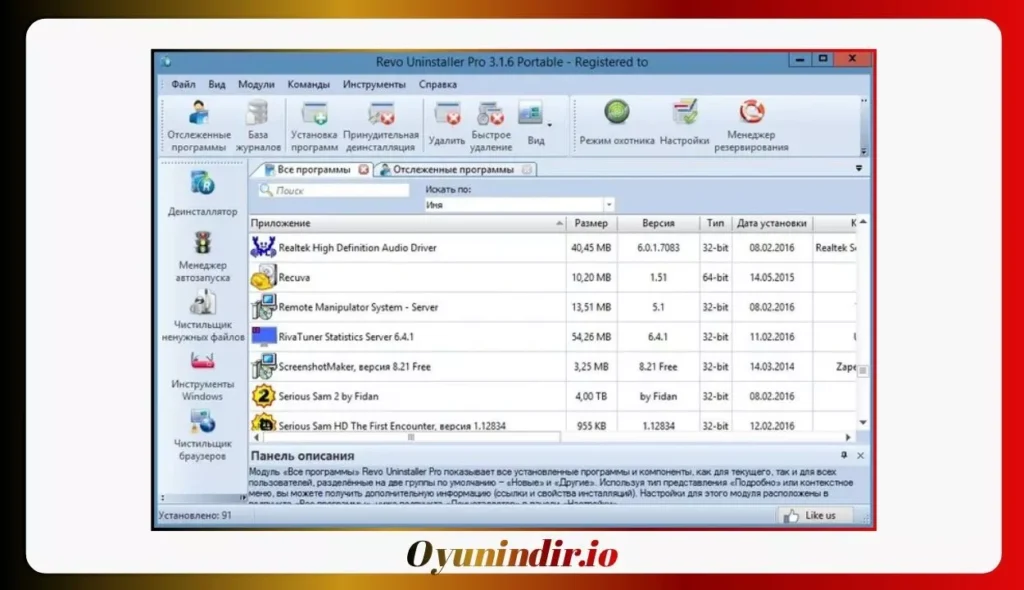Open the Инструменты menu
The image size is (1024, 590).
(374, 84)
